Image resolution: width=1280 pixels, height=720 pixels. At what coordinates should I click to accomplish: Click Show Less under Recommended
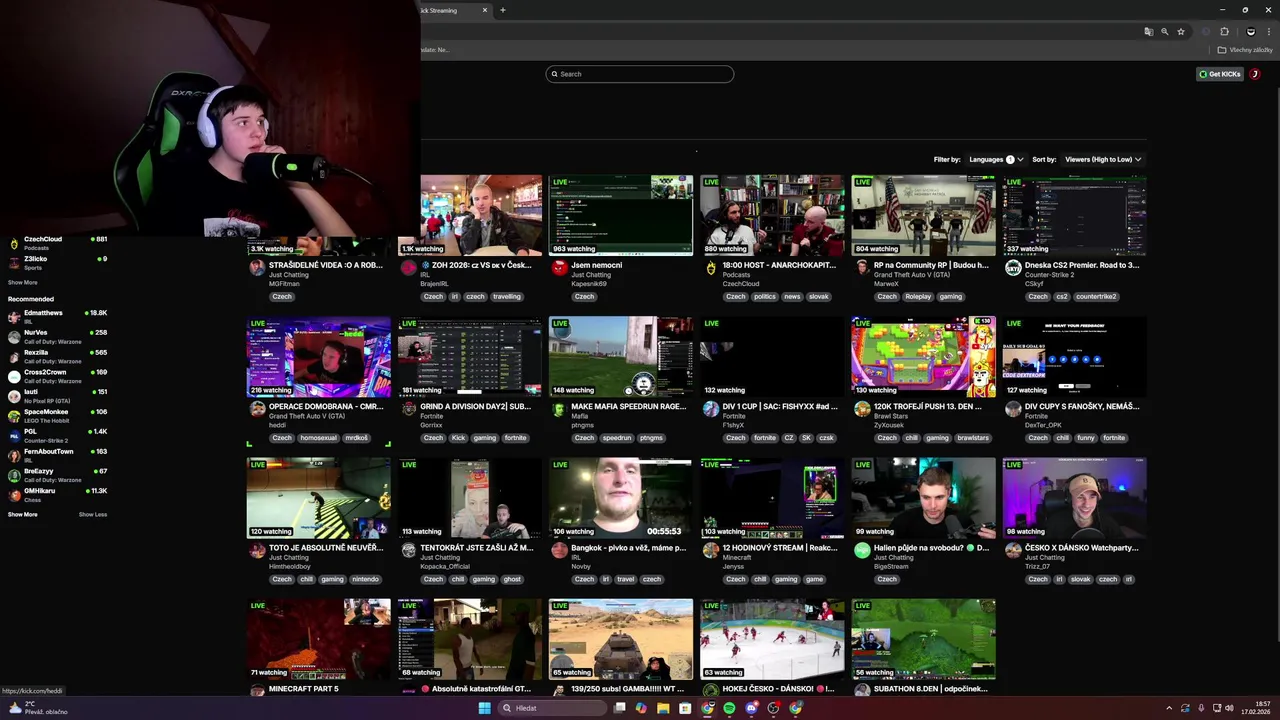(93, 514)
